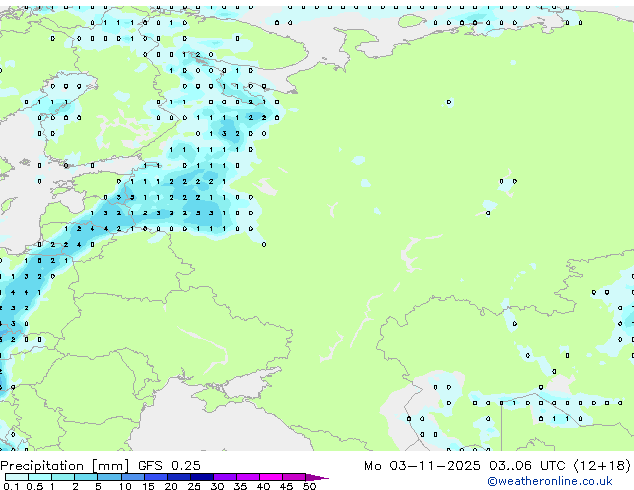Select the 40–45 mm magenta legend swatch
This screenshot has width=634, height=490.
point(271,477)
